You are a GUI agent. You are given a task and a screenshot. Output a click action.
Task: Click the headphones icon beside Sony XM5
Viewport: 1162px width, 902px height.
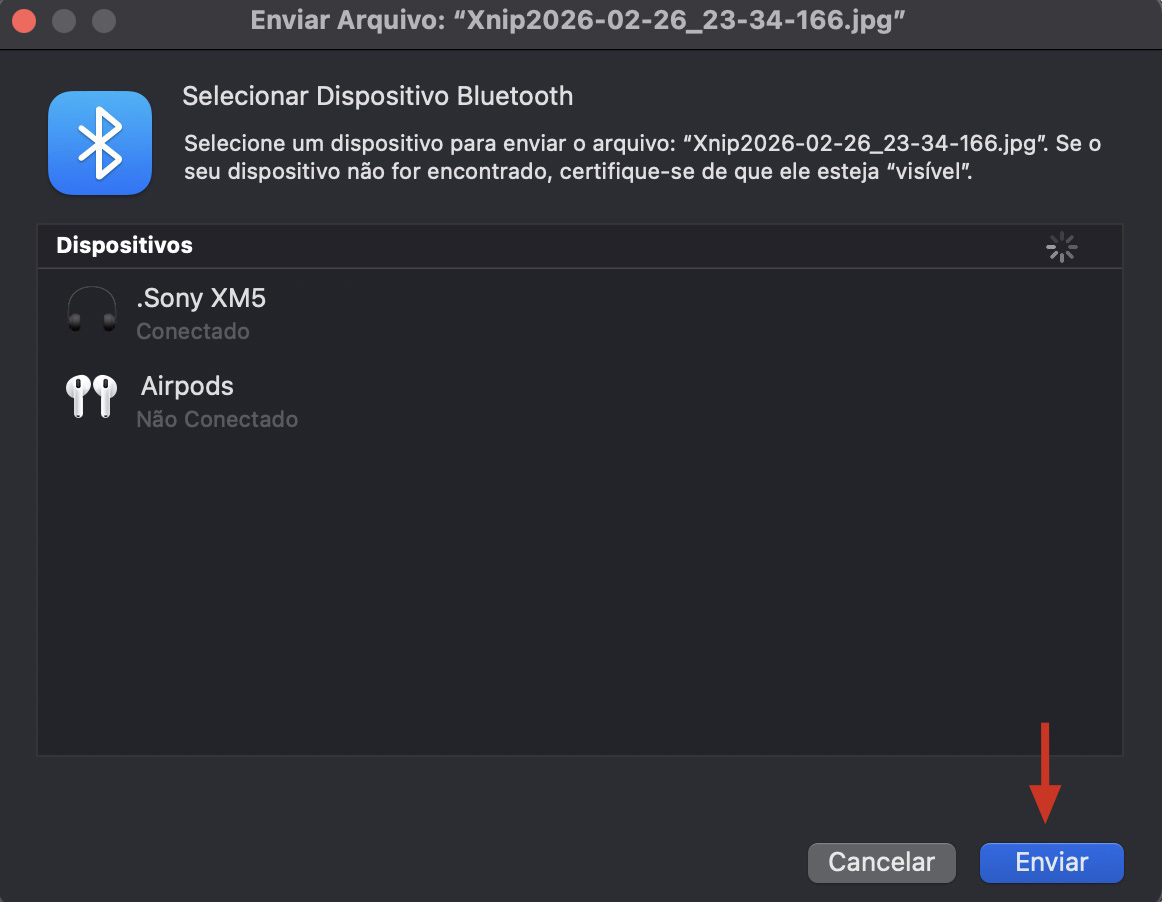click(x=91, y=312)
